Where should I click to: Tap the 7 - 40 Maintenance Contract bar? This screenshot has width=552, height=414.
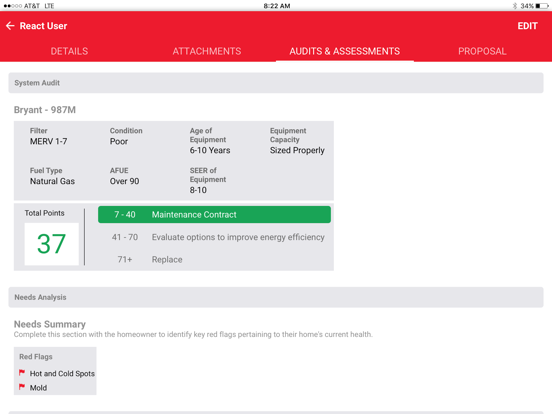click(x=214, y=215)
